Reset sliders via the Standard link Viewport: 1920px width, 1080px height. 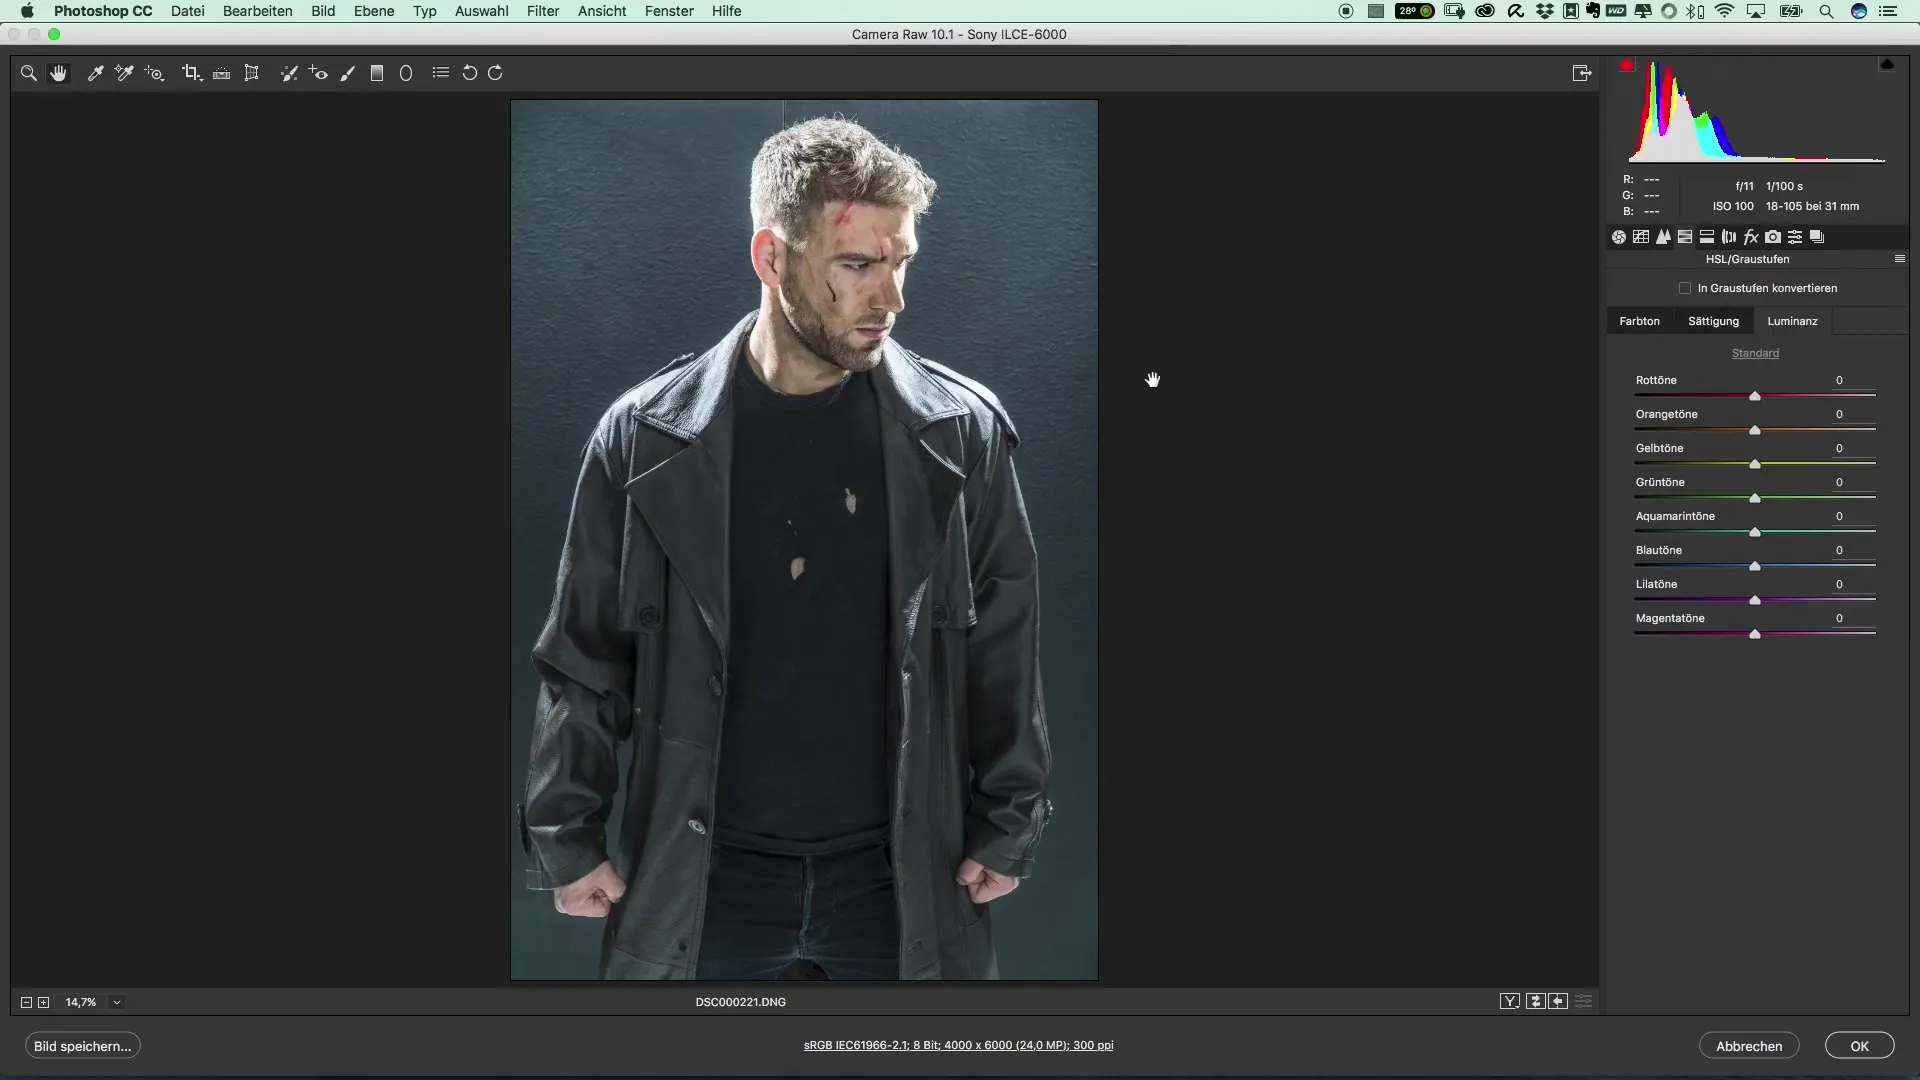coord(1755,353)
